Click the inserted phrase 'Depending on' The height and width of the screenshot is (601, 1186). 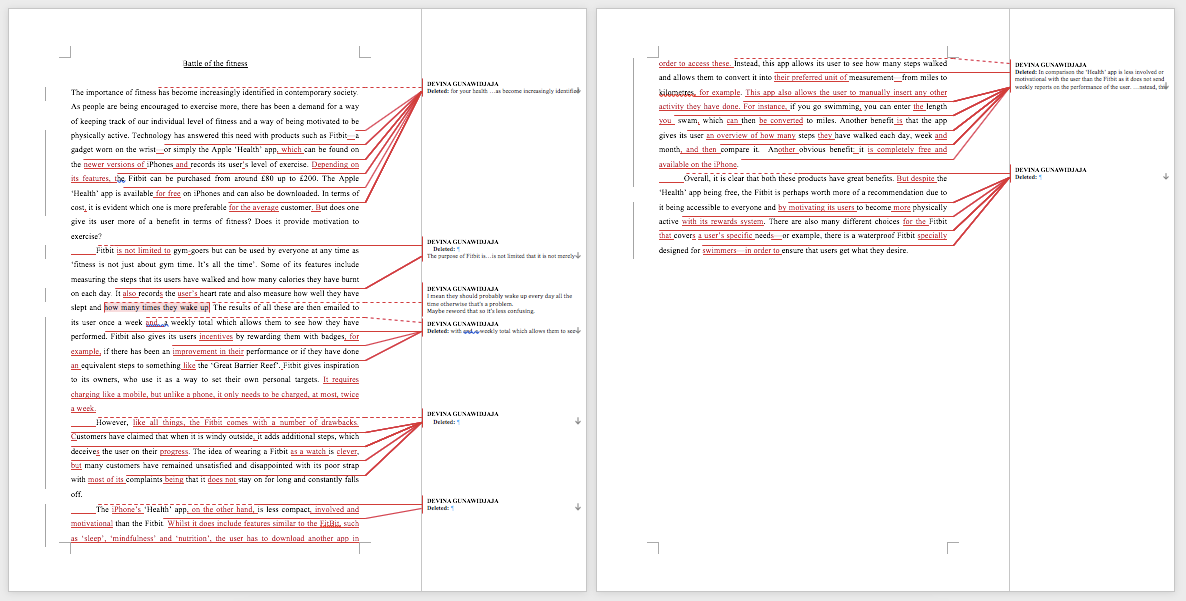(336, 164)
